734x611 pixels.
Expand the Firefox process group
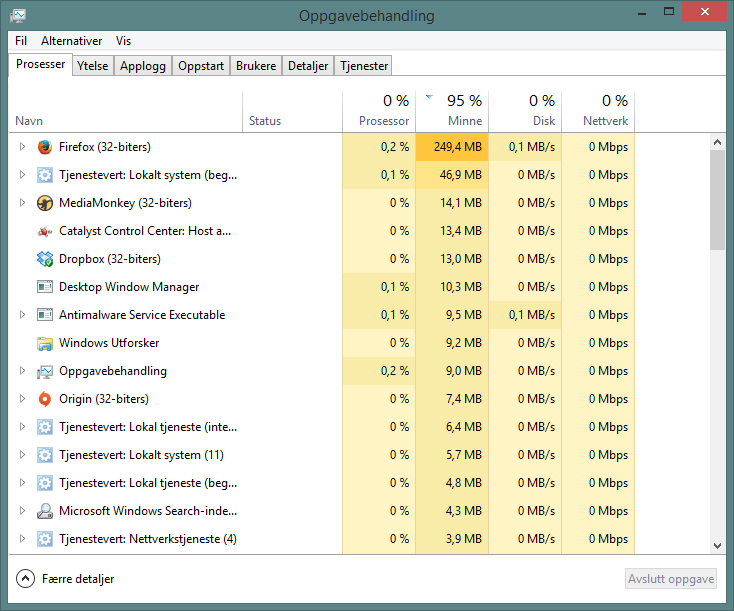coord(22,147)
